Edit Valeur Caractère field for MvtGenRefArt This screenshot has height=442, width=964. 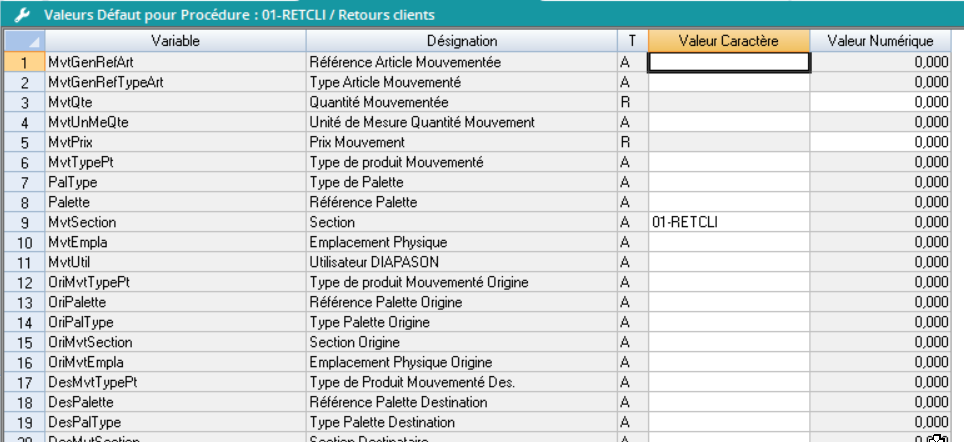tap(728, 62)
